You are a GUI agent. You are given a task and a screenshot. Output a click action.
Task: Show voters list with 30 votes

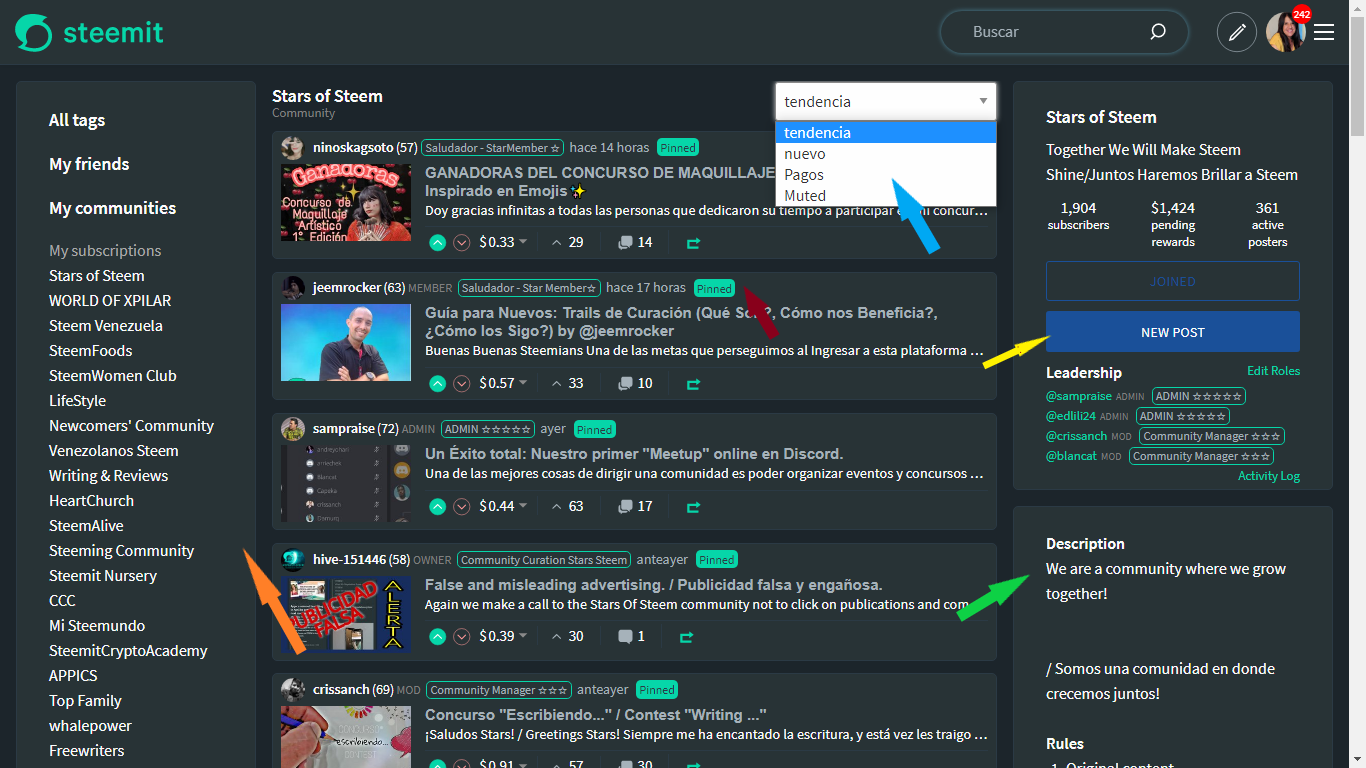[x=567, y=636]
